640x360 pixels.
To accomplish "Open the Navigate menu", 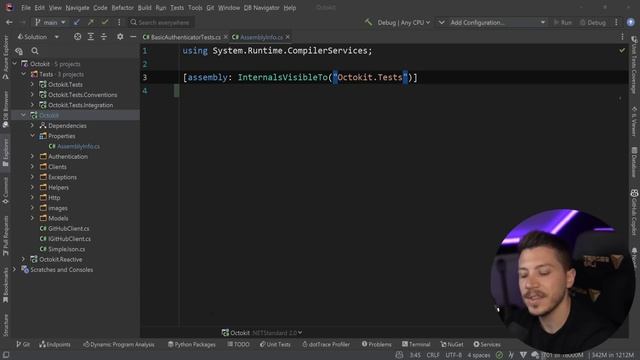I will [77, 8].
